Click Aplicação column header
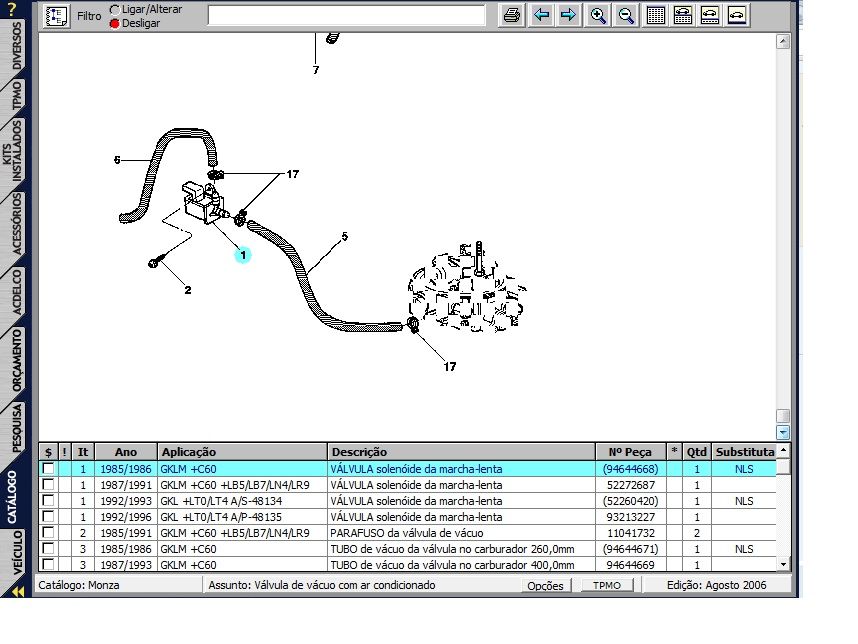858x644 pixels. [242, 452]
